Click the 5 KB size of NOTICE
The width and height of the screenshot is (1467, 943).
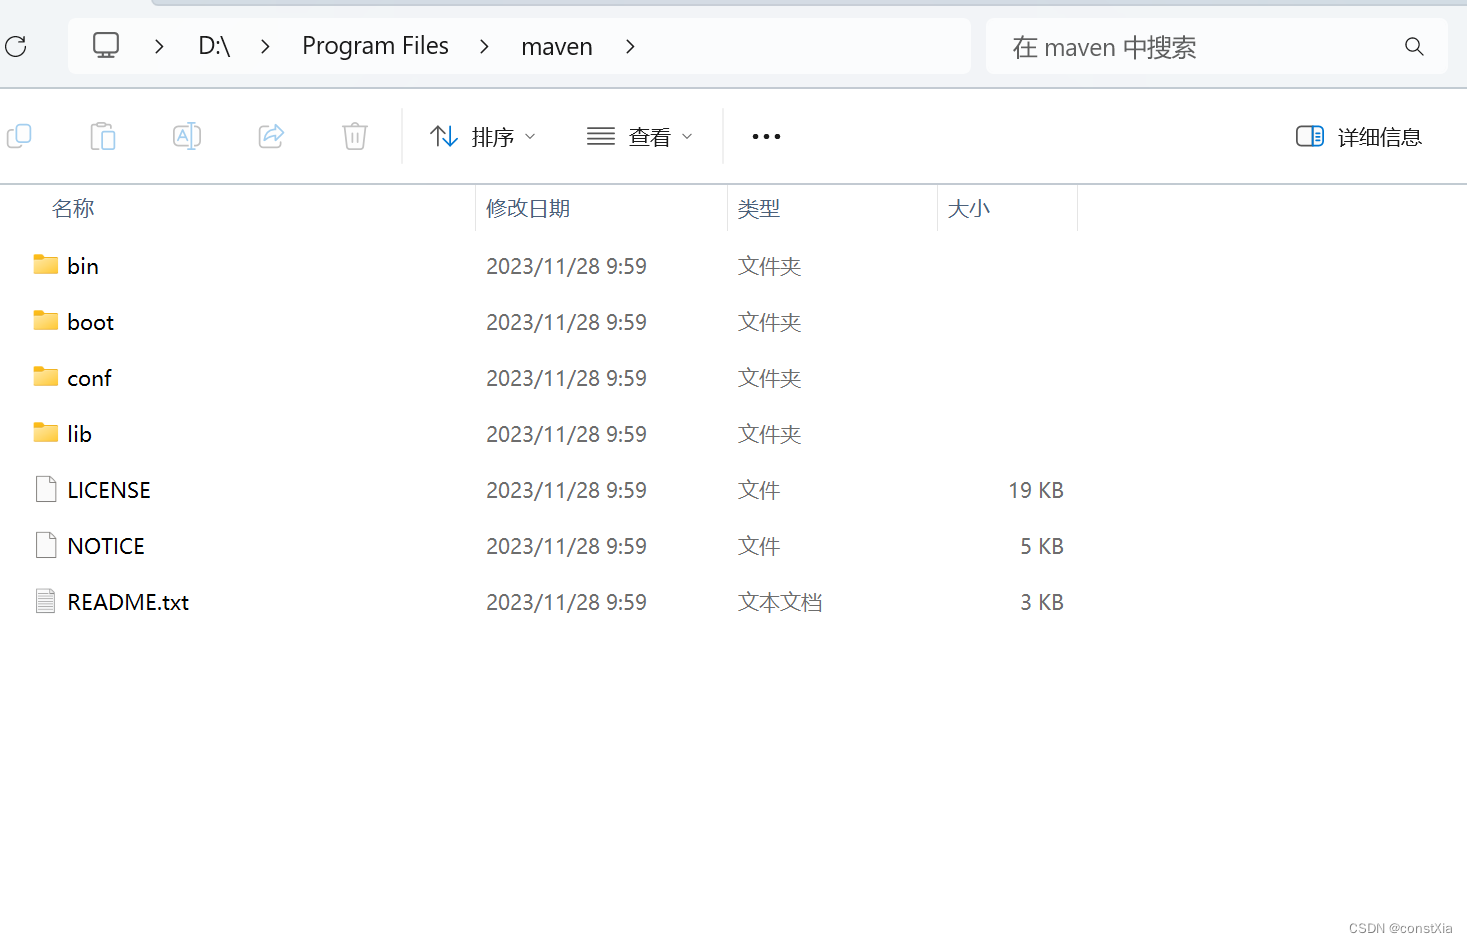(x=1042, y=546)
